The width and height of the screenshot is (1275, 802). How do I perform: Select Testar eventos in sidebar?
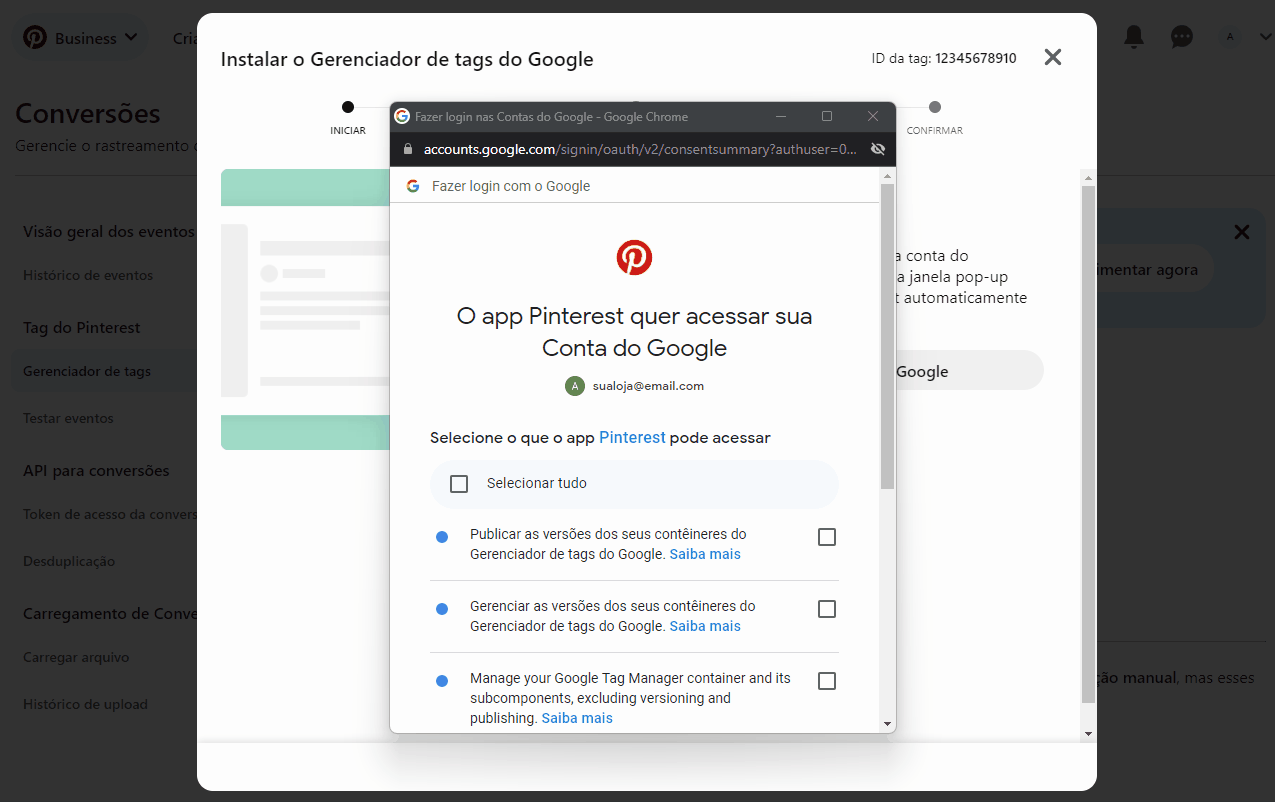pyautogui.click(x=68, y=418)
